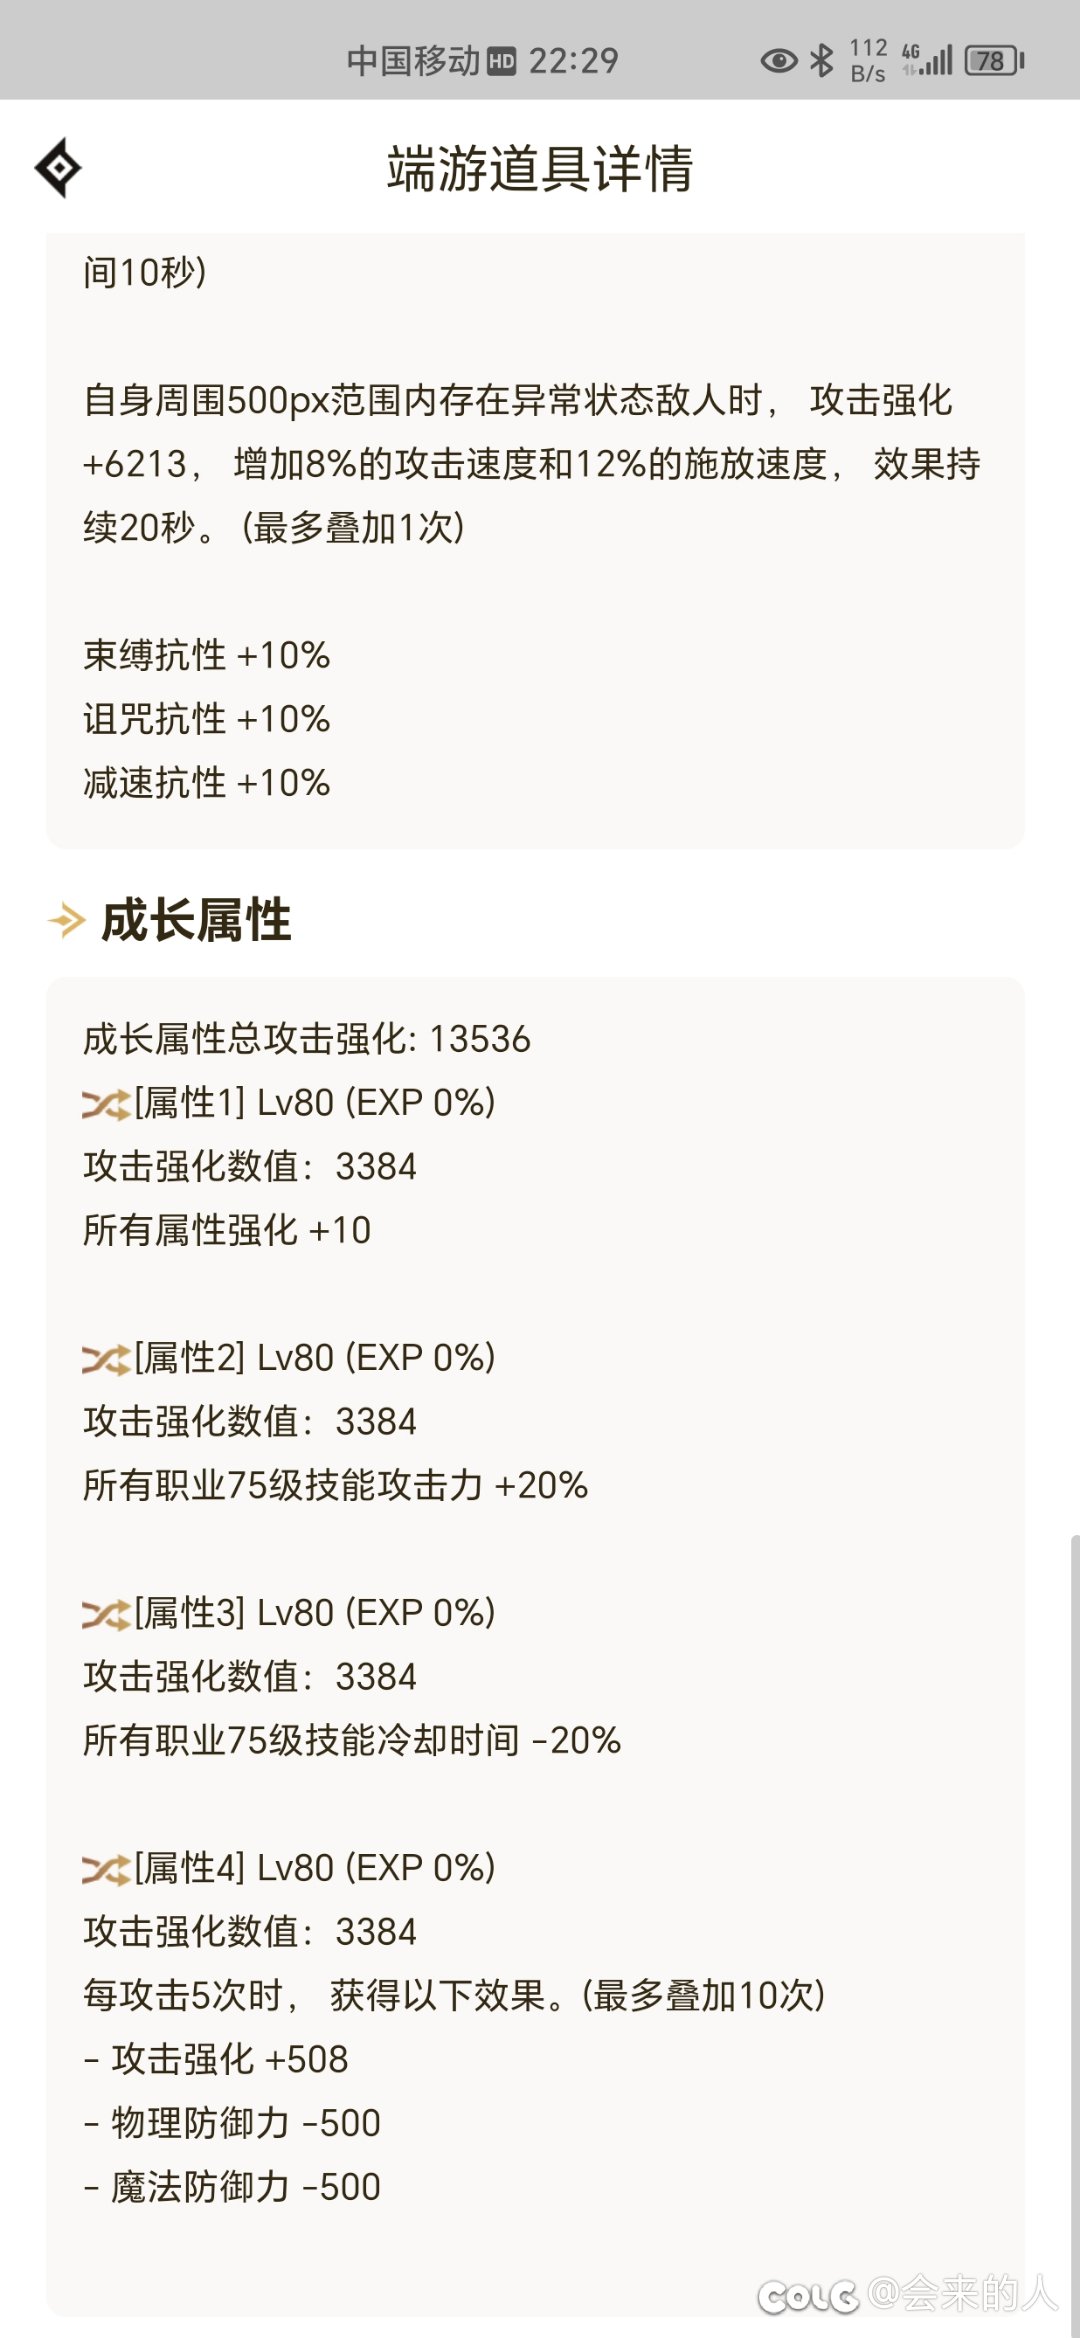Image resolution: width=1080 pixels, height=2338 pixels.
Task: Tap the eye comfort icon in status bar
Action: tap(779, 61)
